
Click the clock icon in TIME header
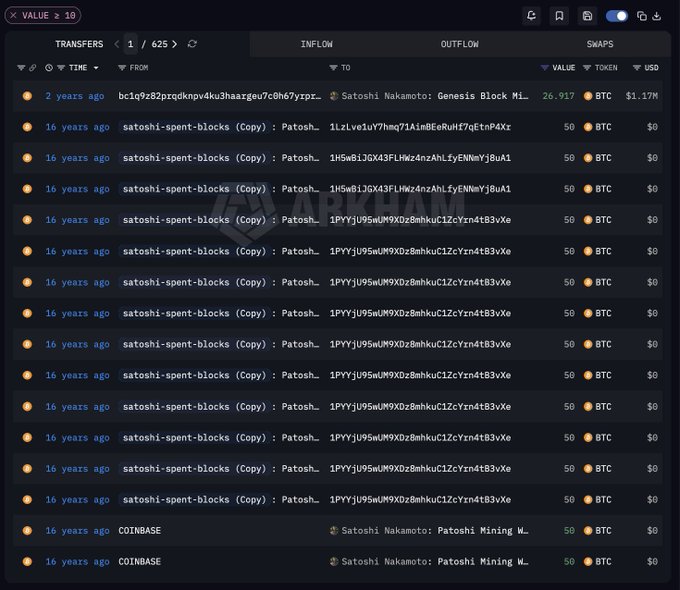[x=49, y=68]
